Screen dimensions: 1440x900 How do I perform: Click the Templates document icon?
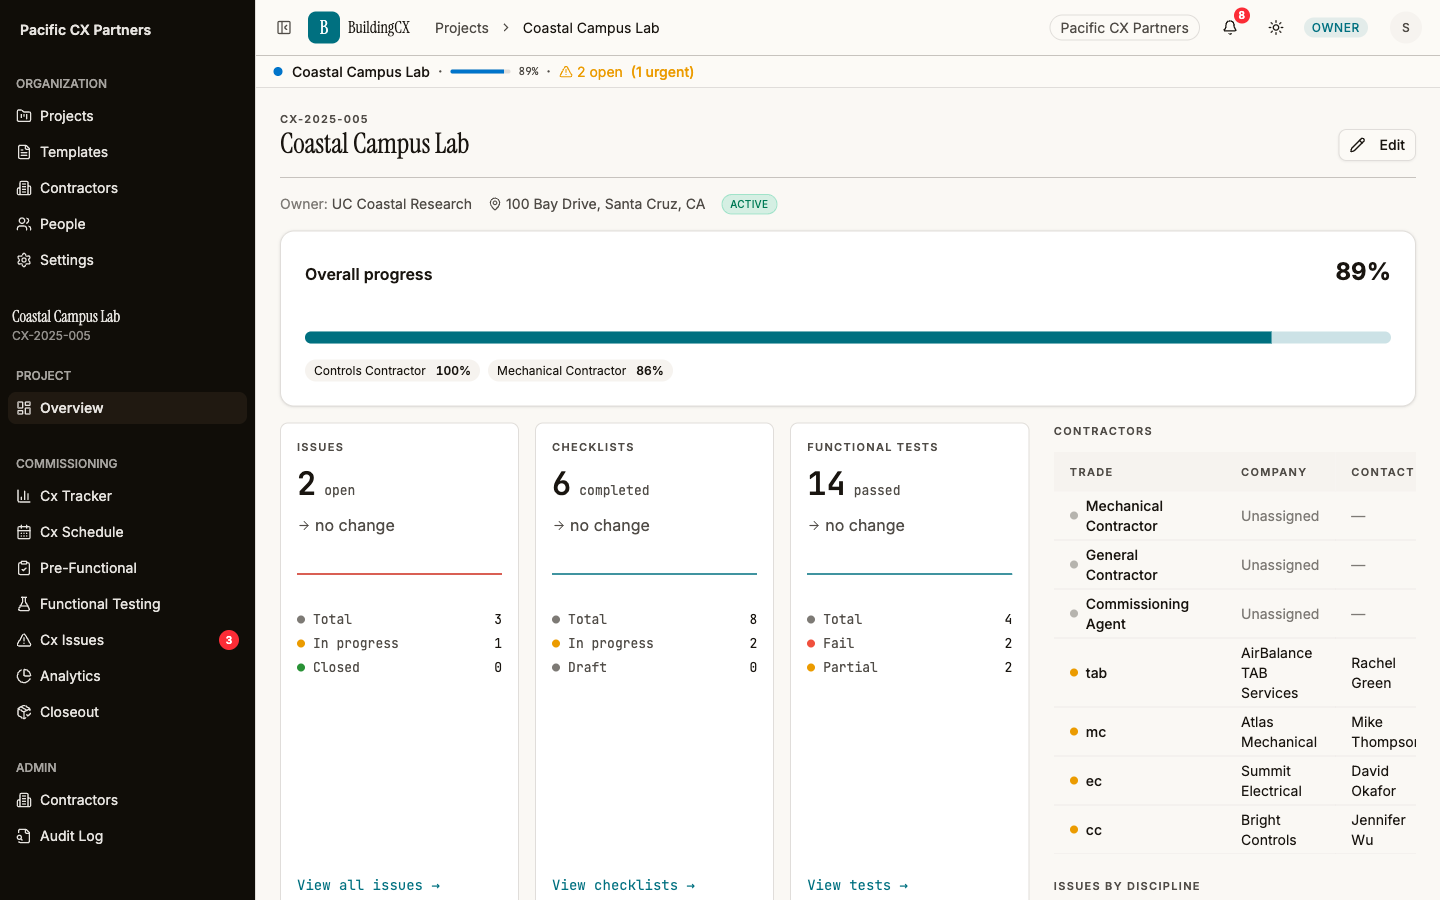pos(24,152)
